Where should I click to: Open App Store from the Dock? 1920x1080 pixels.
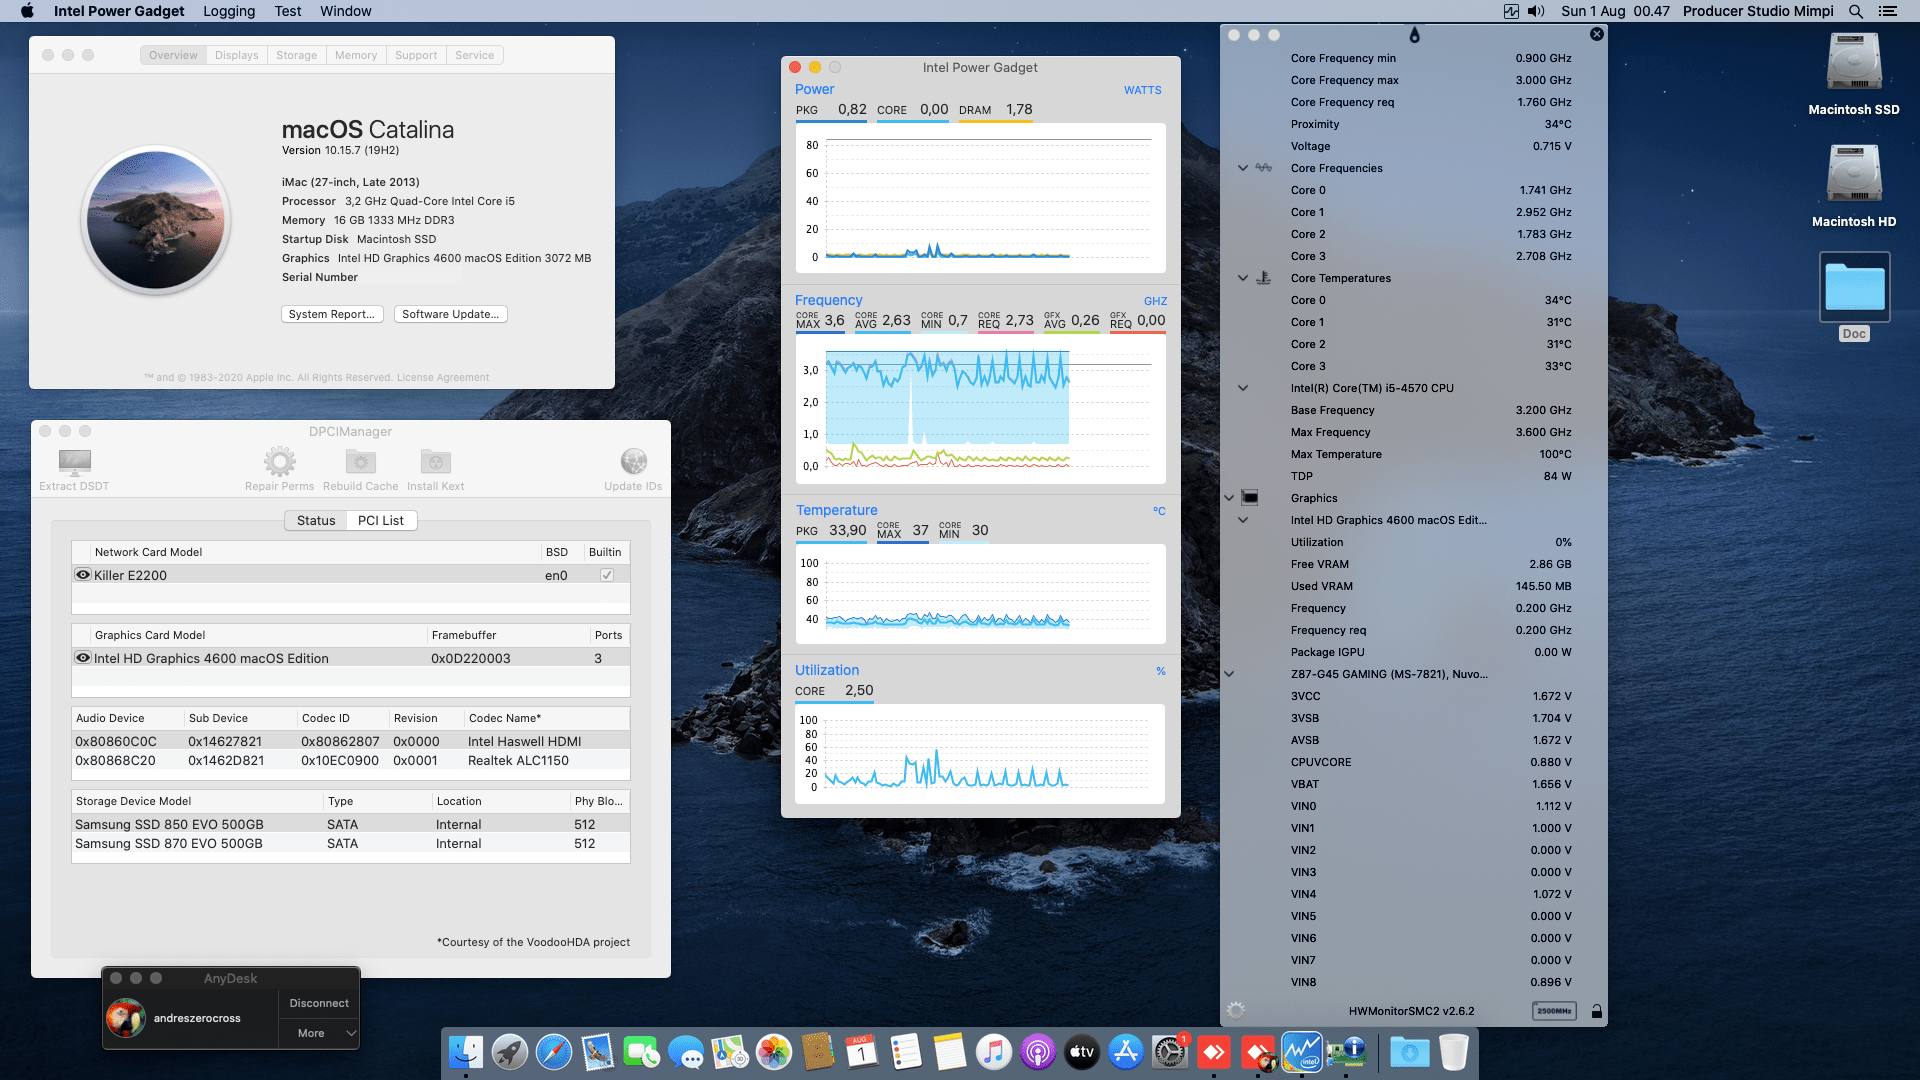[x=1126, y=1052]
